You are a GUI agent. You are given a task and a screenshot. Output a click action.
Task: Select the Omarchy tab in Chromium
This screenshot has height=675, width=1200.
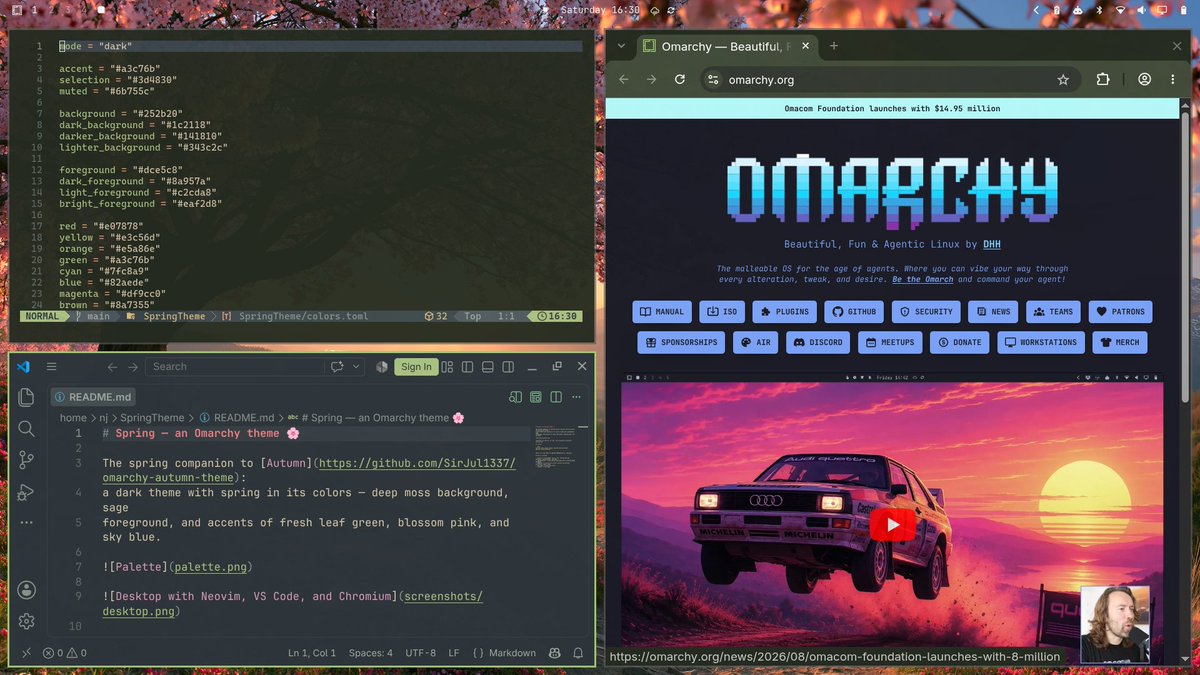click(725, 46)
